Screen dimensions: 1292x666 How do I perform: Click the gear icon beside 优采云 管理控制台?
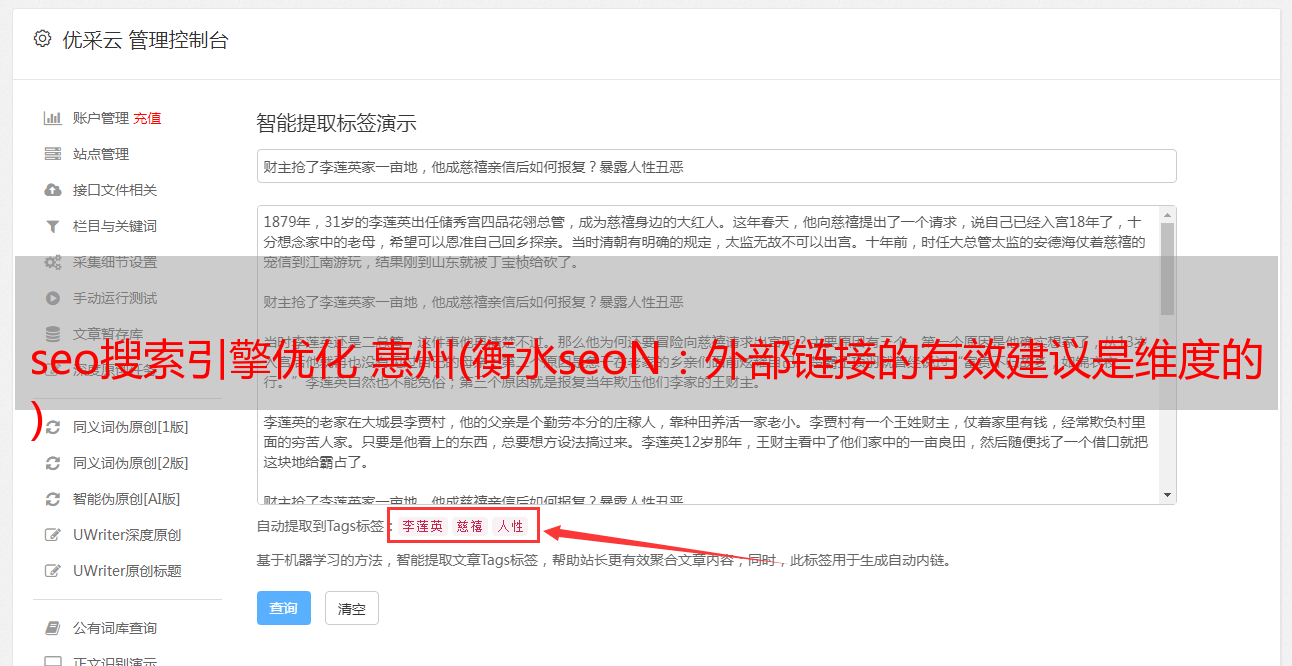[x=42, y=39]
